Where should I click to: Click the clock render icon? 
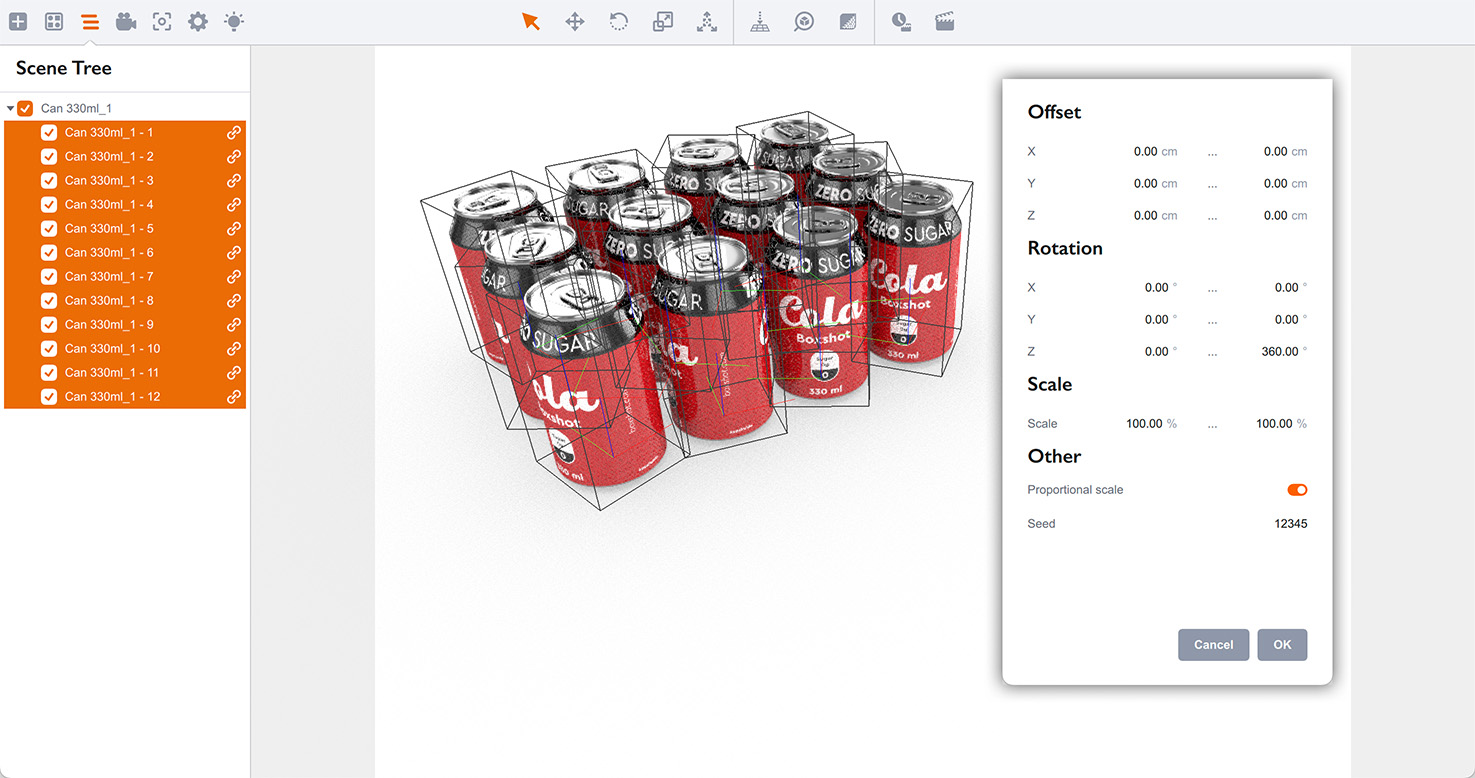pos(901,21)
